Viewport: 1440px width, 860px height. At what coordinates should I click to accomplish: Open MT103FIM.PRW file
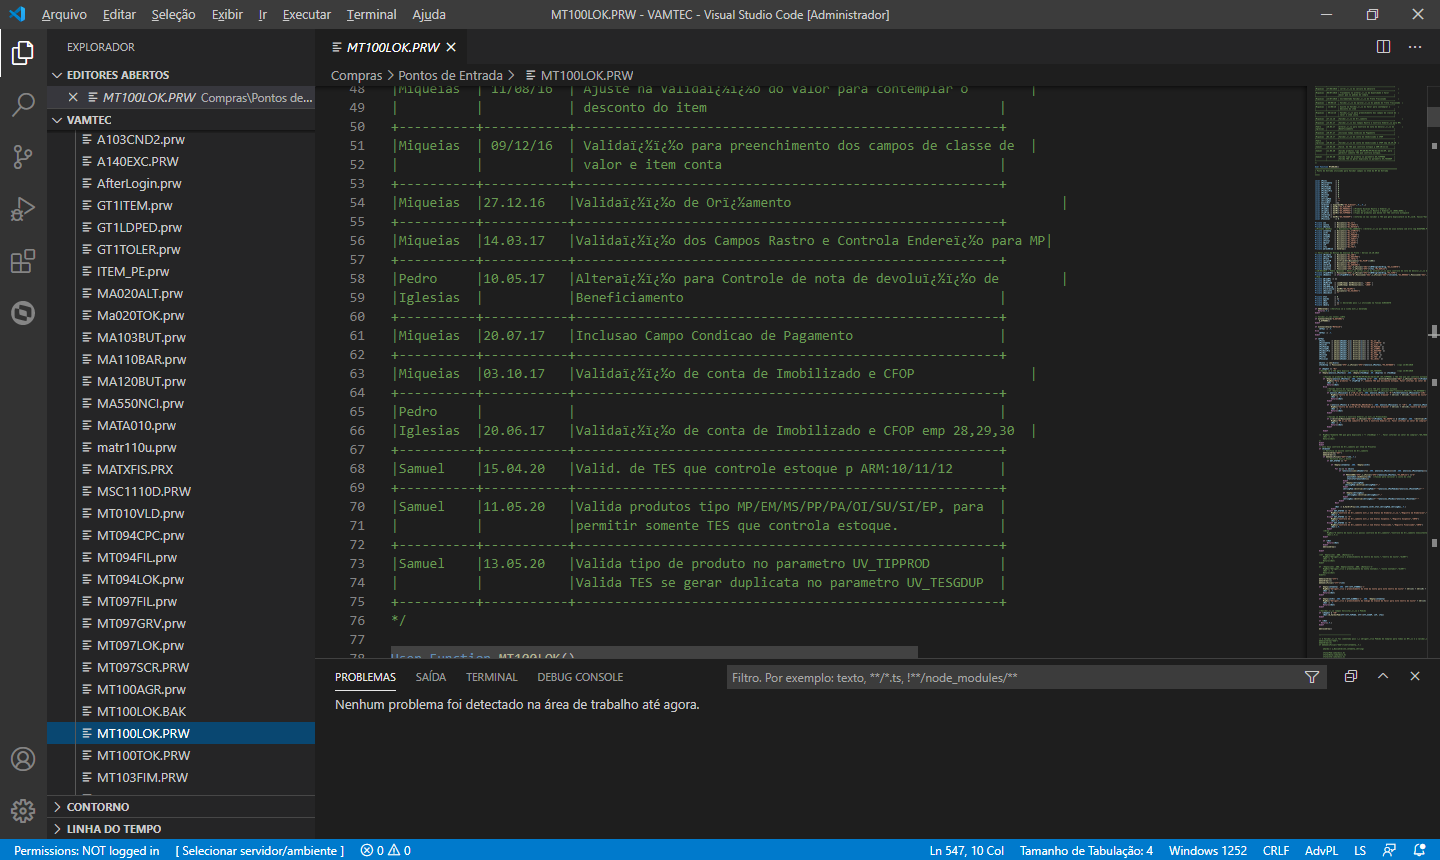tap(181, 777)
